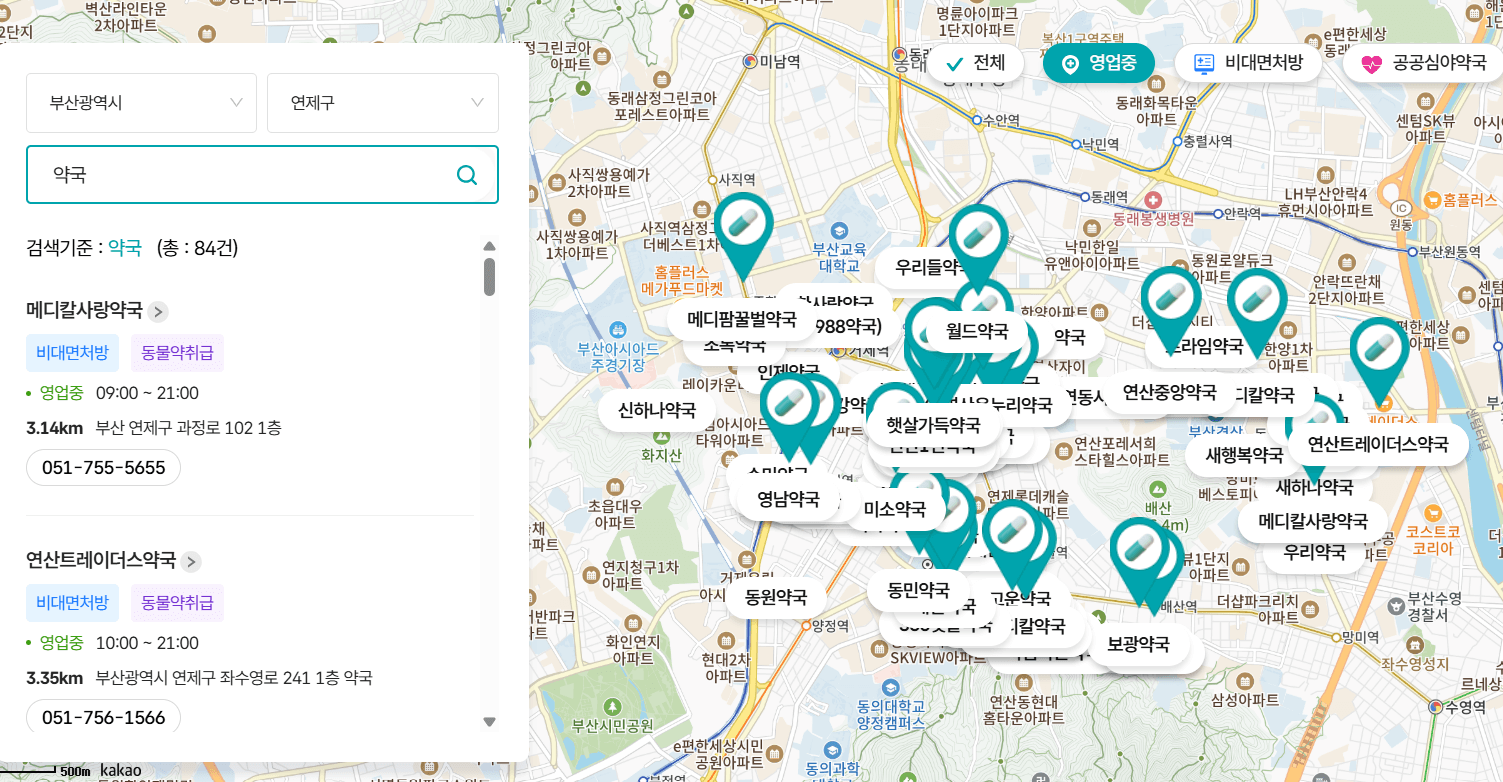The width and height of the screenshot is (1503, 782).
Task: Click inside the 약국 search input field
Action: pos(250,174)
